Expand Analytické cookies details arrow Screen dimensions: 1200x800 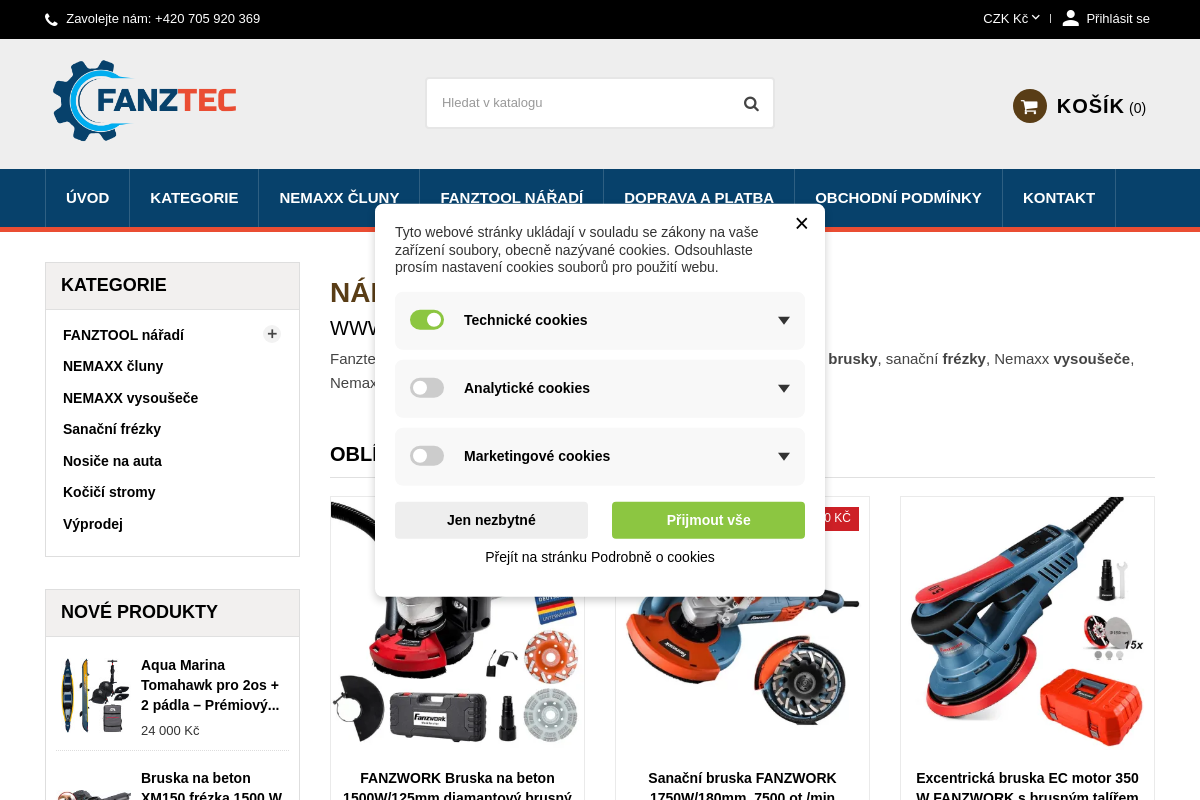(x=784, y=389)
